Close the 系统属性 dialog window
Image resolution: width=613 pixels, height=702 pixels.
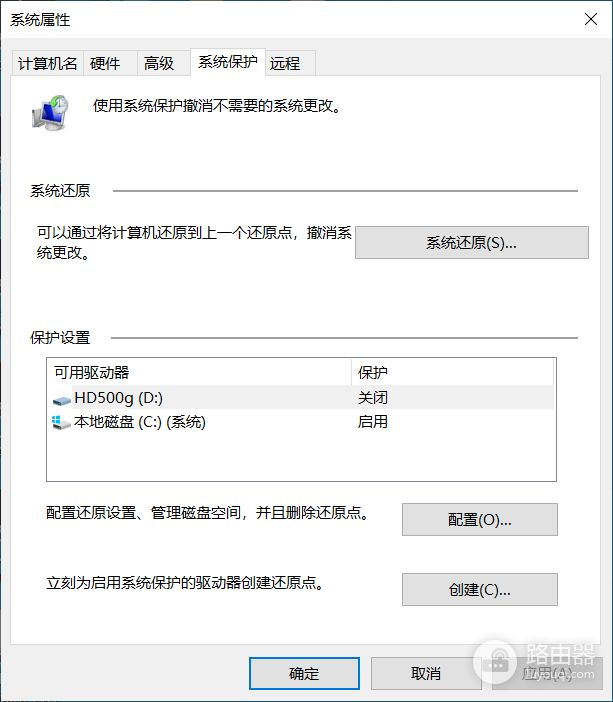click(590, 20)
